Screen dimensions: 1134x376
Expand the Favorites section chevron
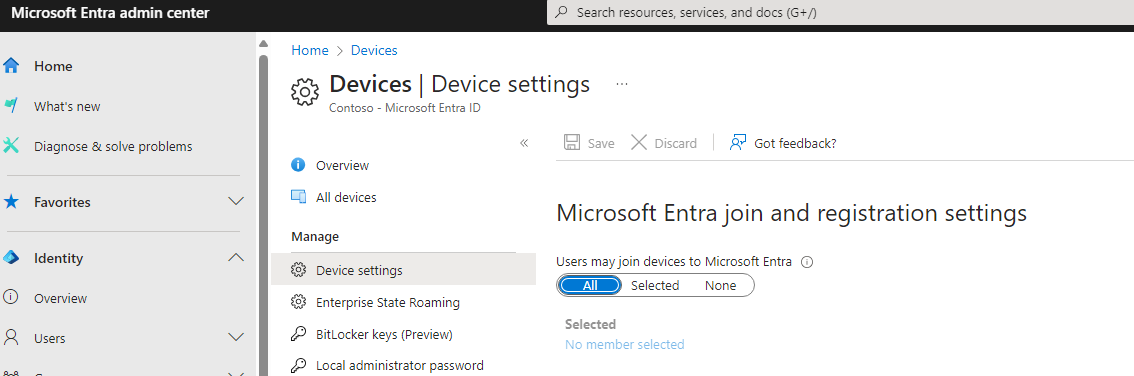[x=236, y=202]
